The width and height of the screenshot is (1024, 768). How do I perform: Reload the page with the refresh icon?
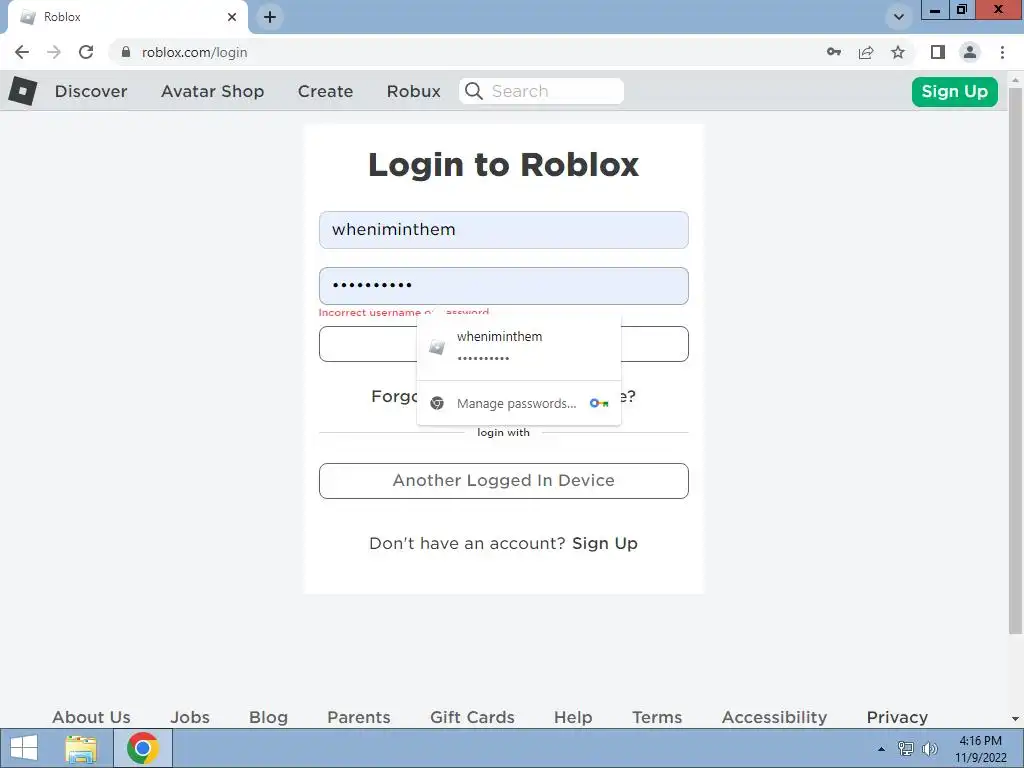[x=86, y=52]
